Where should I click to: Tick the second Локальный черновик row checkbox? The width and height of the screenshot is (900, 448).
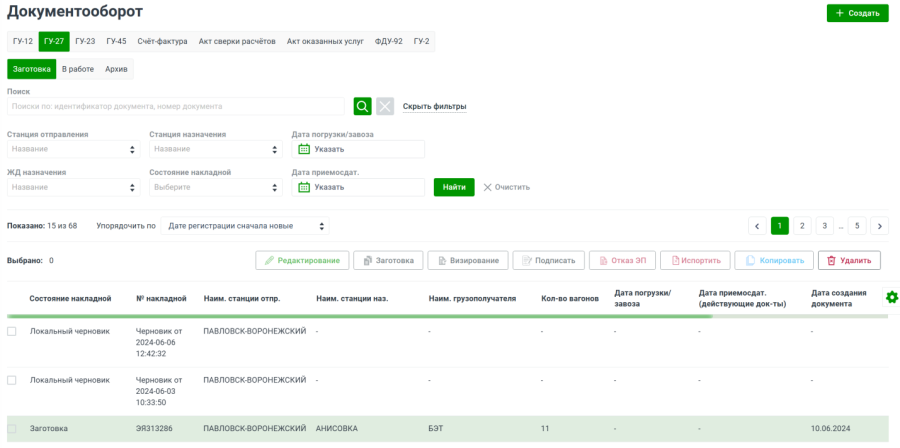pos(12,380)
